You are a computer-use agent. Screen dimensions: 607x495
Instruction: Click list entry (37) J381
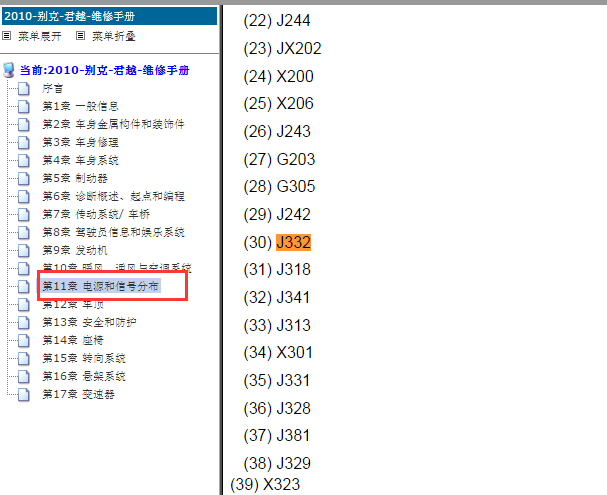277,436
